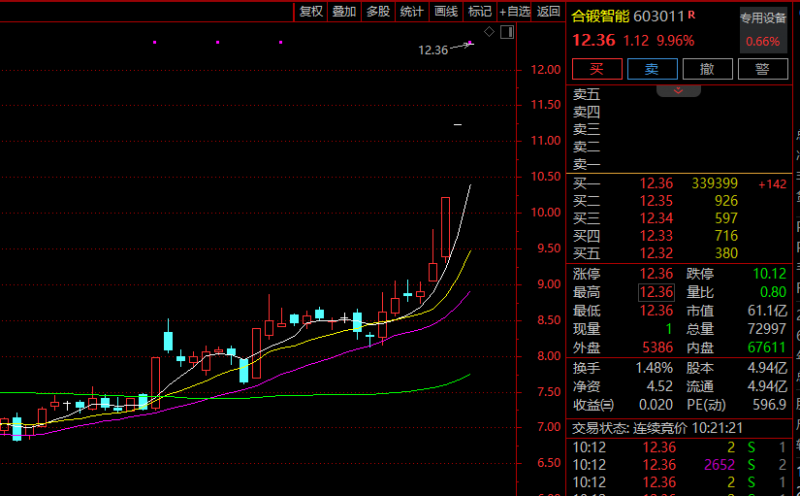Click the 卖 sell button

(x=652, y=69)
